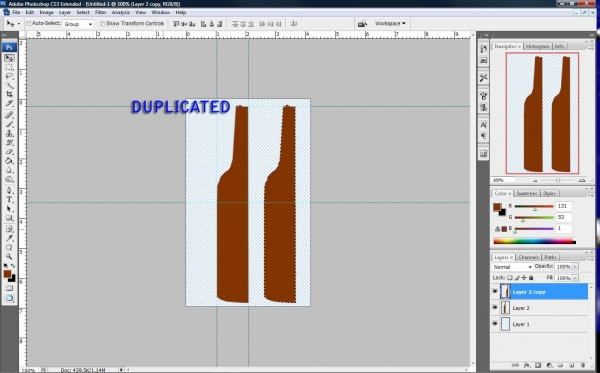The width and height of the screenshot is (600, 373).
Task: Select the Eraser tool
Action: 10,152
